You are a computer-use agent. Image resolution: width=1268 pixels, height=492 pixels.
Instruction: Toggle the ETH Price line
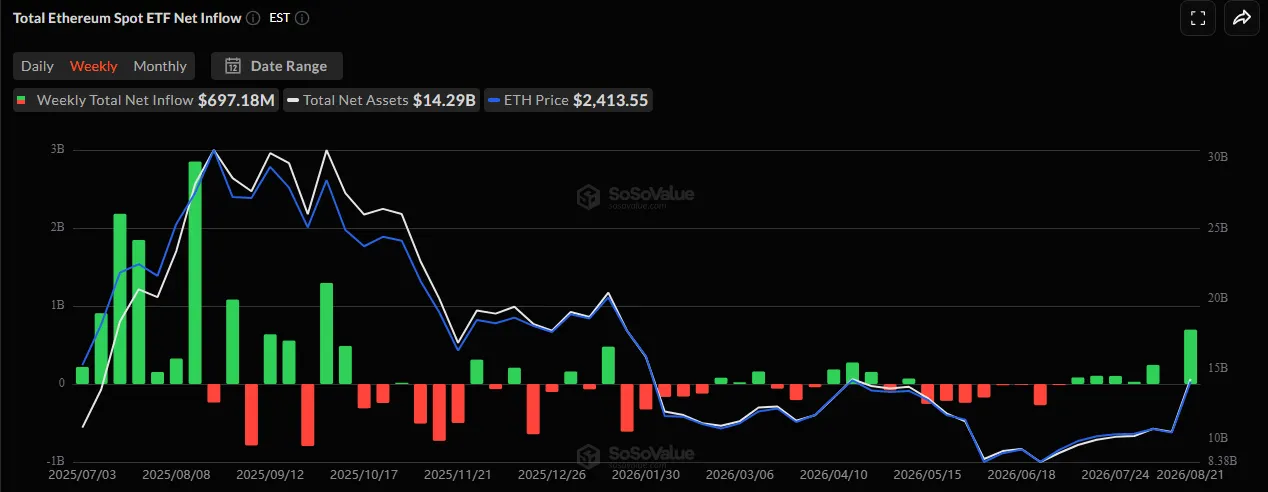coord(568,100)
